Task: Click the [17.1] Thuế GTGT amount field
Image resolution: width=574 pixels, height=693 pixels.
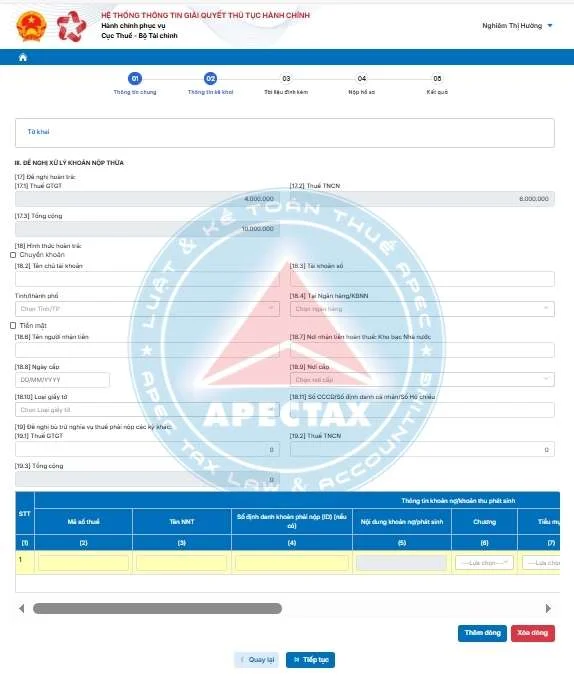Action: (147, 199)
